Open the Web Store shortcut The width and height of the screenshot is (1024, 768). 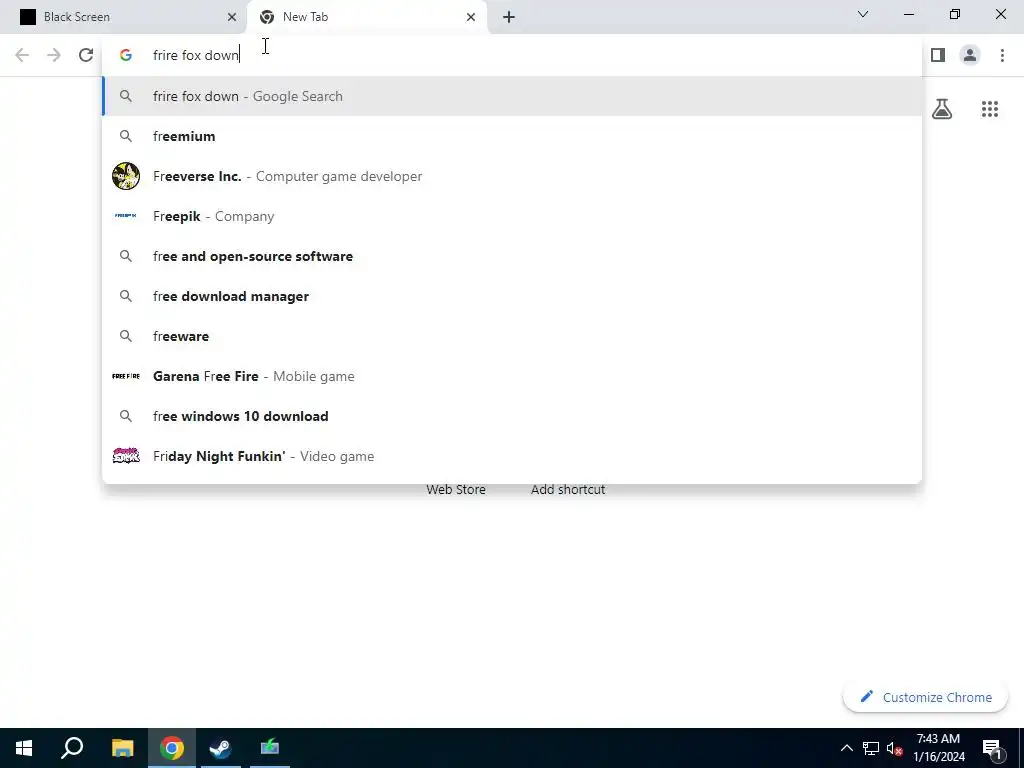456,490
